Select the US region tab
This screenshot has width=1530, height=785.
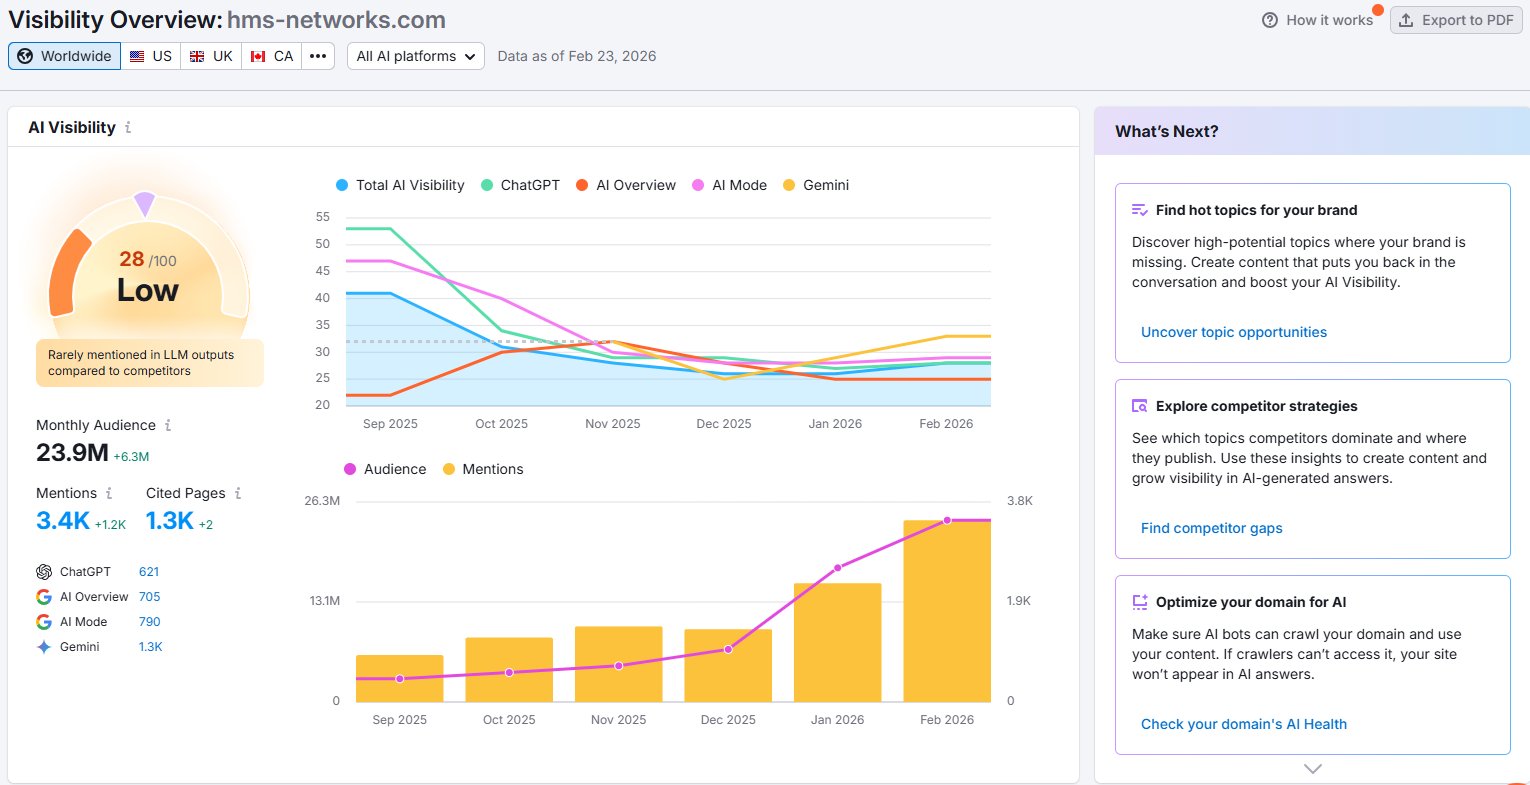(x=151, y=56)
